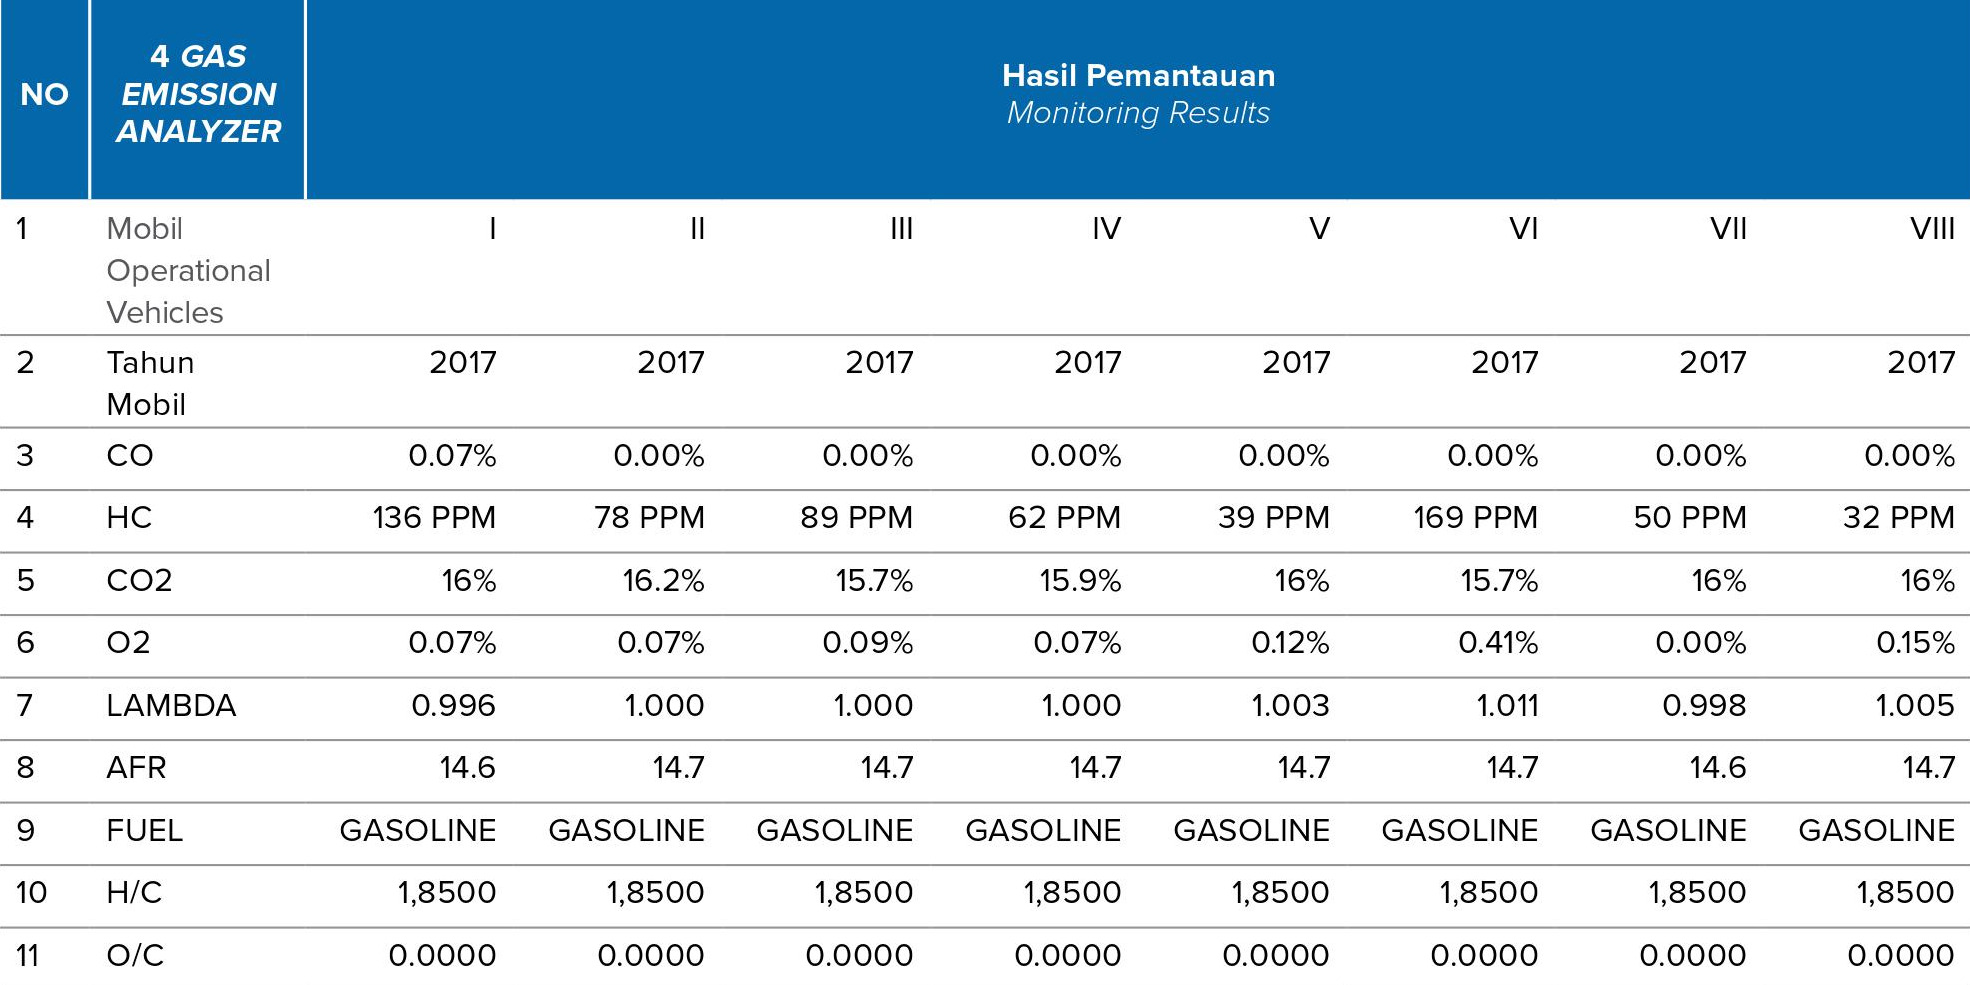
Task: Click the FUEL row label
Action: (144, 831)
